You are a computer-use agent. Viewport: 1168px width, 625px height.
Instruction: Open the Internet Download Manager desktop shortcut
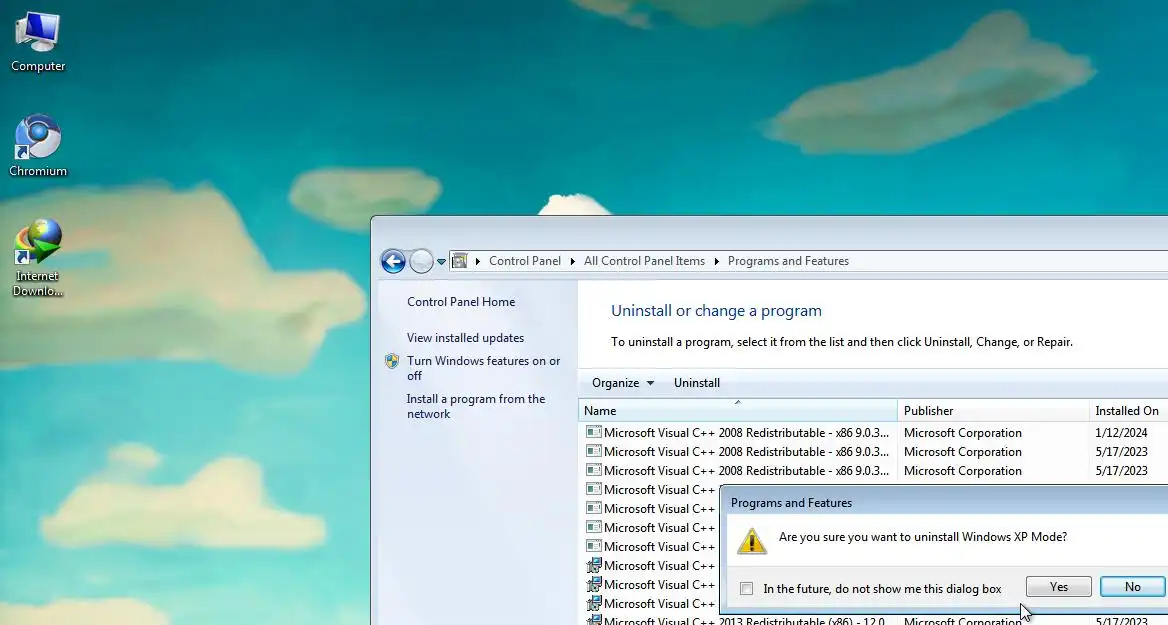click(x=38, y=258)
